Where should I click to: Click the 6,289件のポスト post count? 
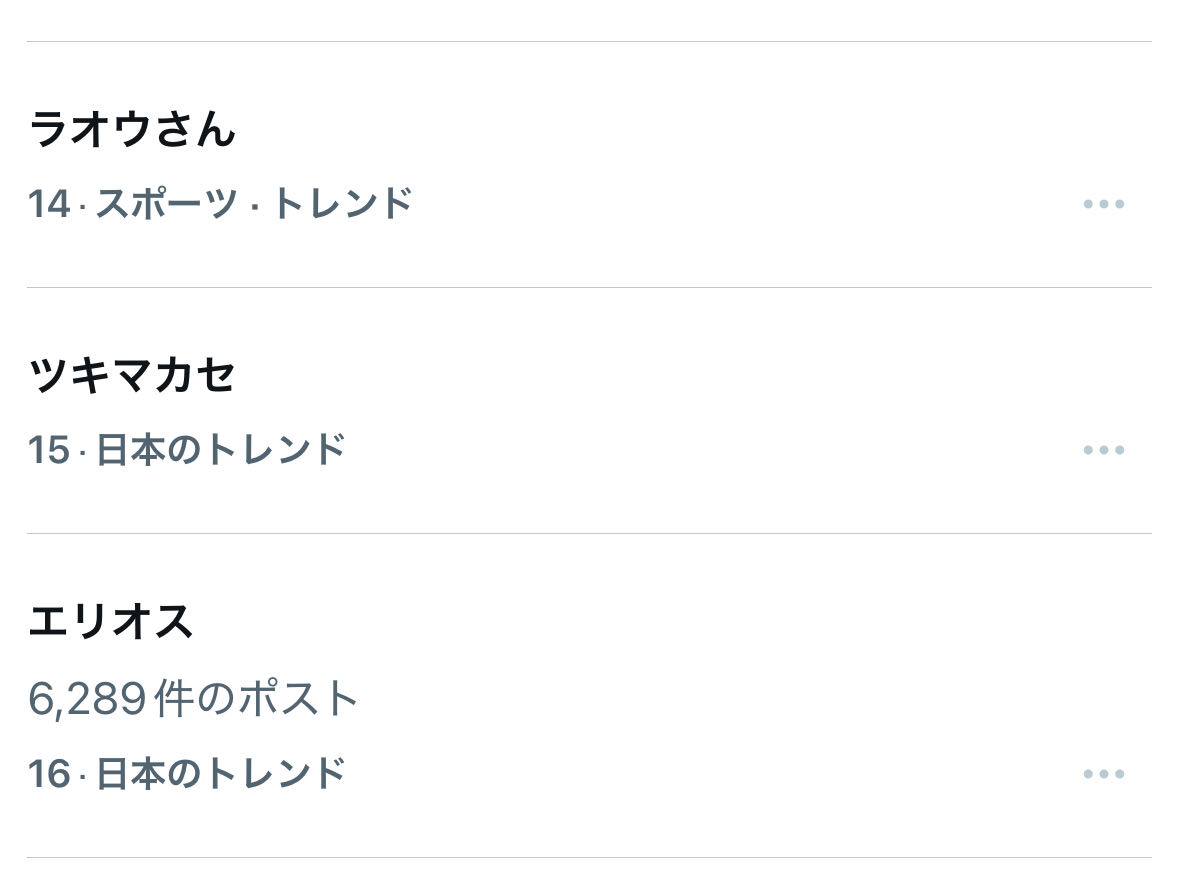point(193,699)
